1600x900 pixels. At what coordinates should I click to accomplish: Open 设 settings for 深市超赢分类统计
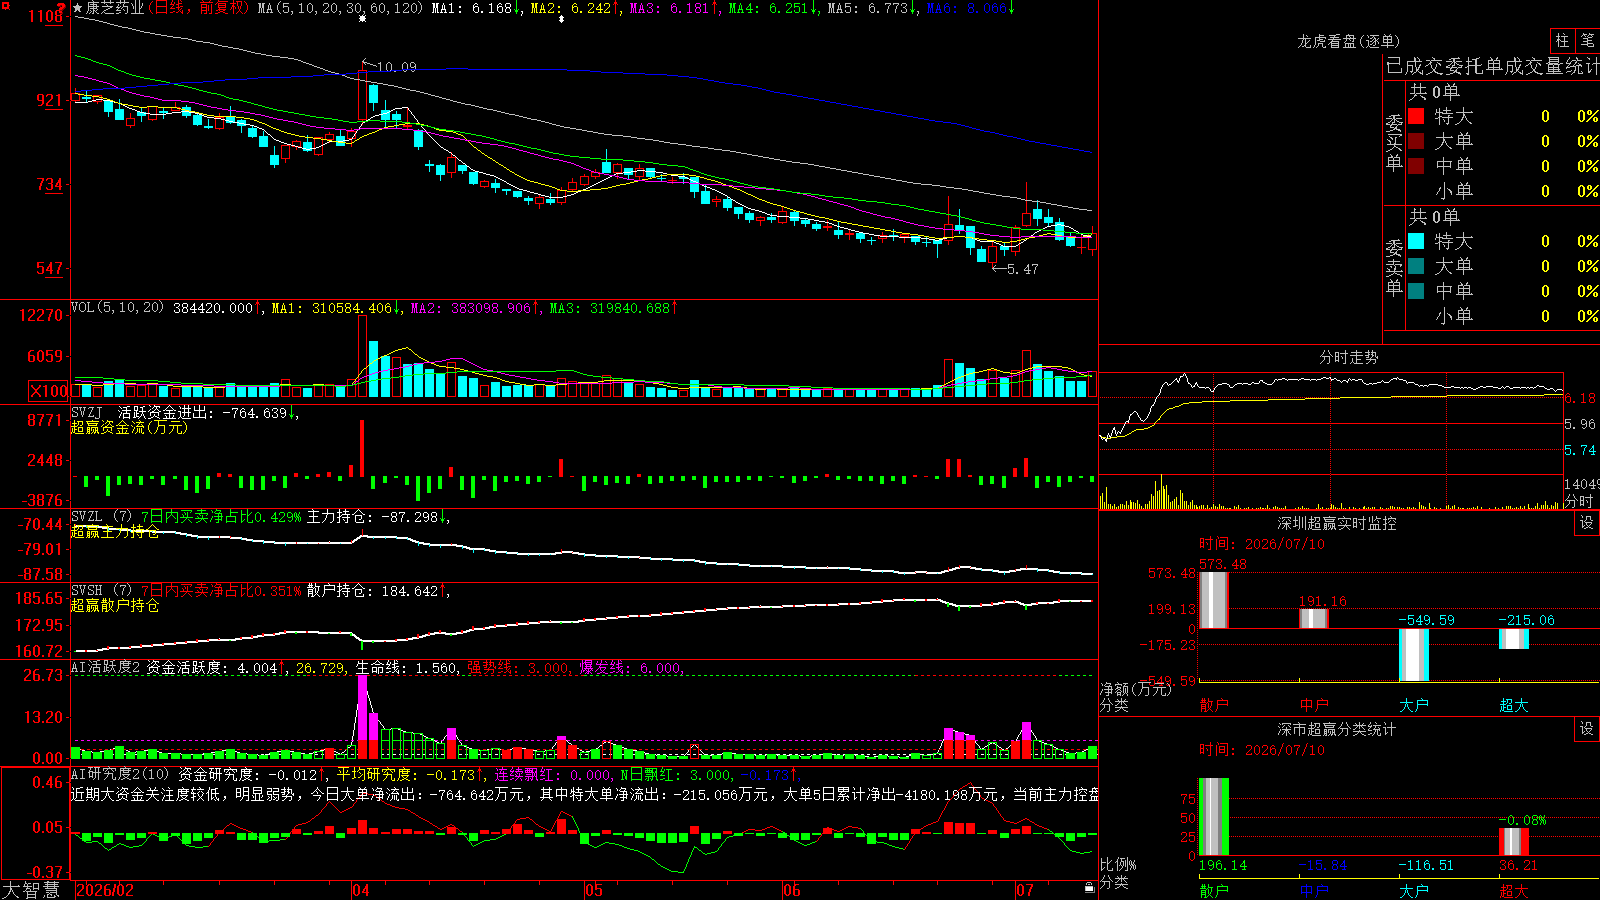click(x=1587, y=729)
